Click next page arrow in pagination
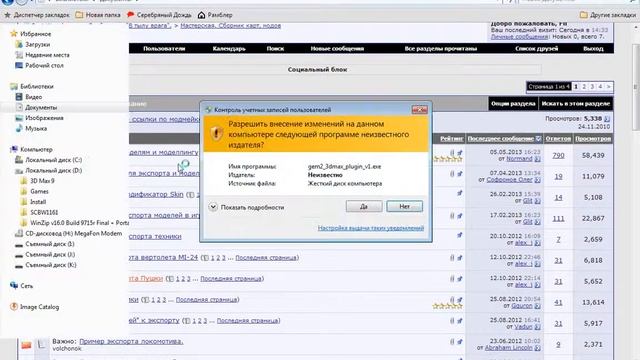This screenshot has height=360, width=640. tap(609, 87)
